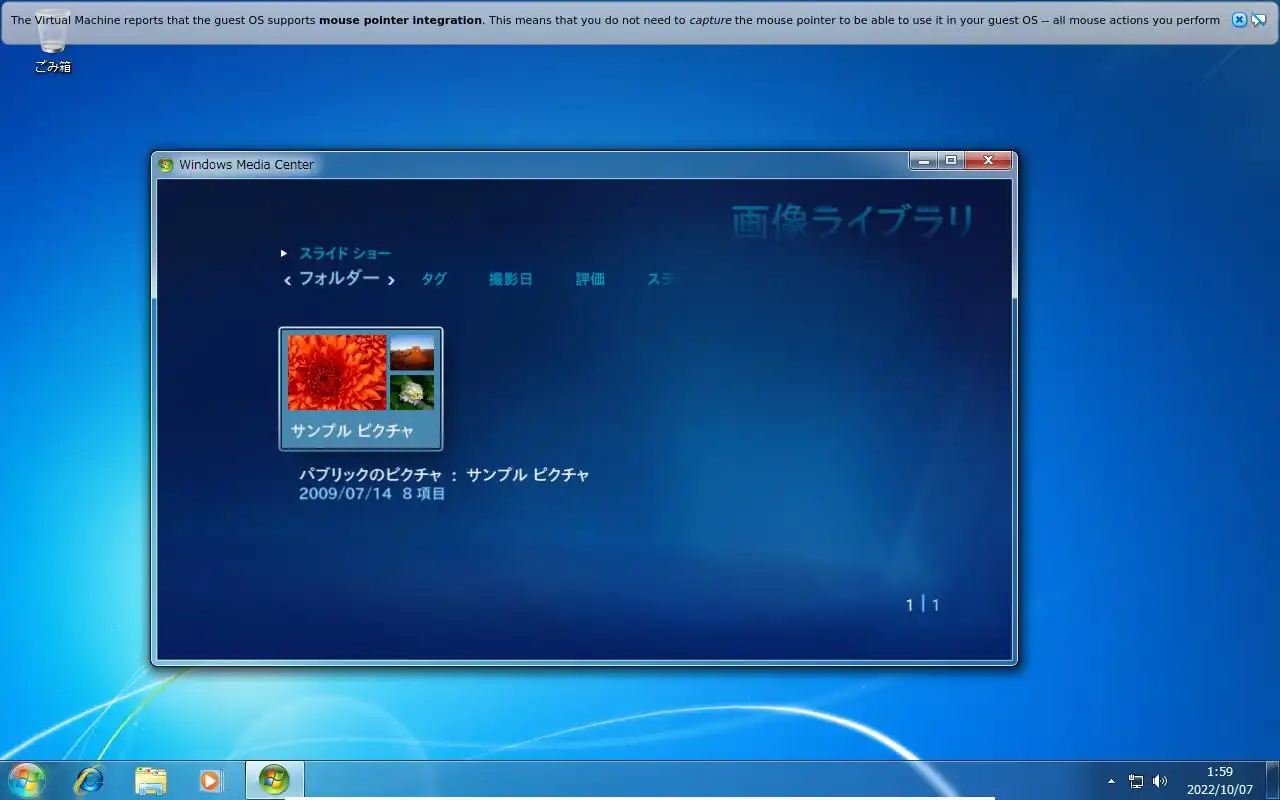Close the Windows Media Center window
Image resolution: width=1280 pixels, height=800 pixels.
tap(988, 161)
